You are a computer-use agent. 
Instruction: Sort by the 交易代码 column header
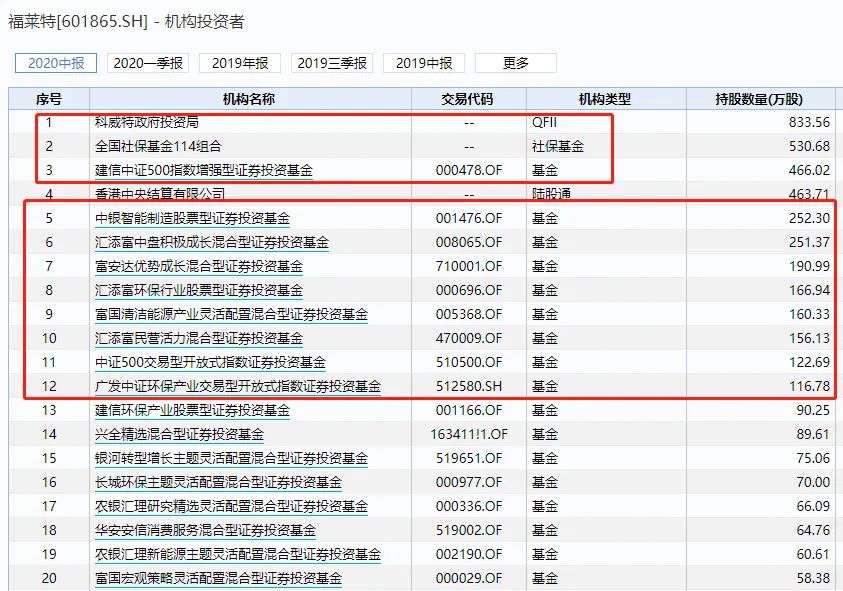pos(468,99)
